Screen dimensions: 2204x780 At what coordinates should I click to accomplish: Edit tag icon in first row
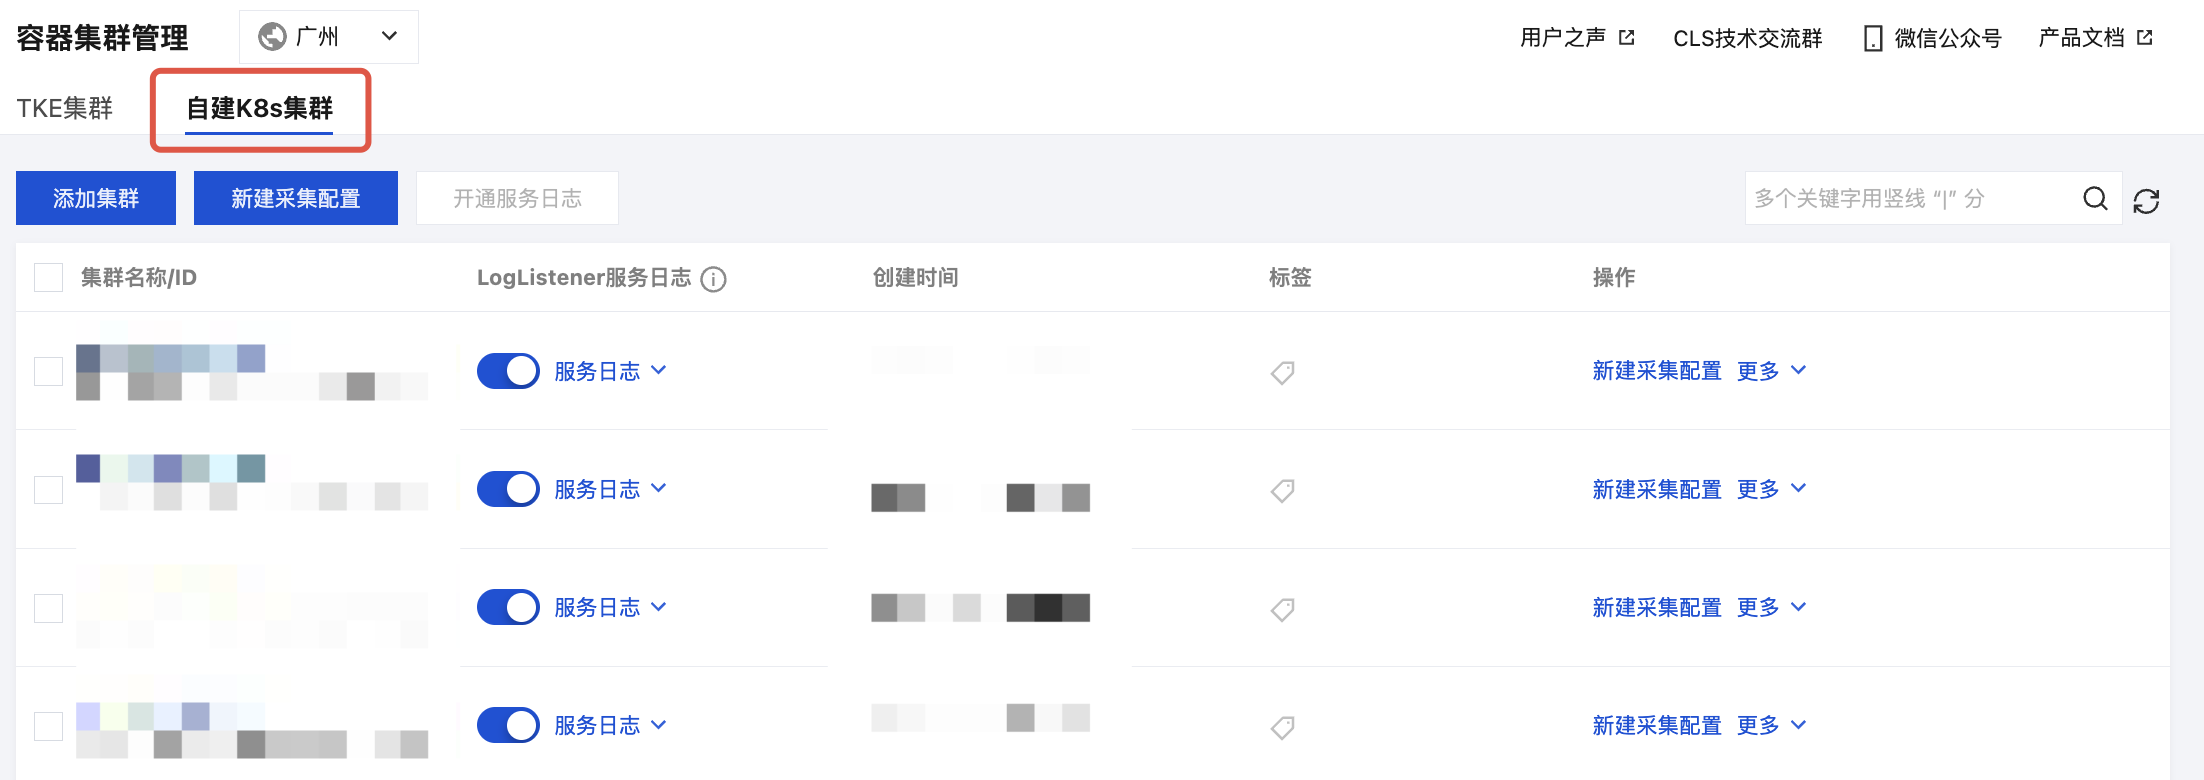1283,373
